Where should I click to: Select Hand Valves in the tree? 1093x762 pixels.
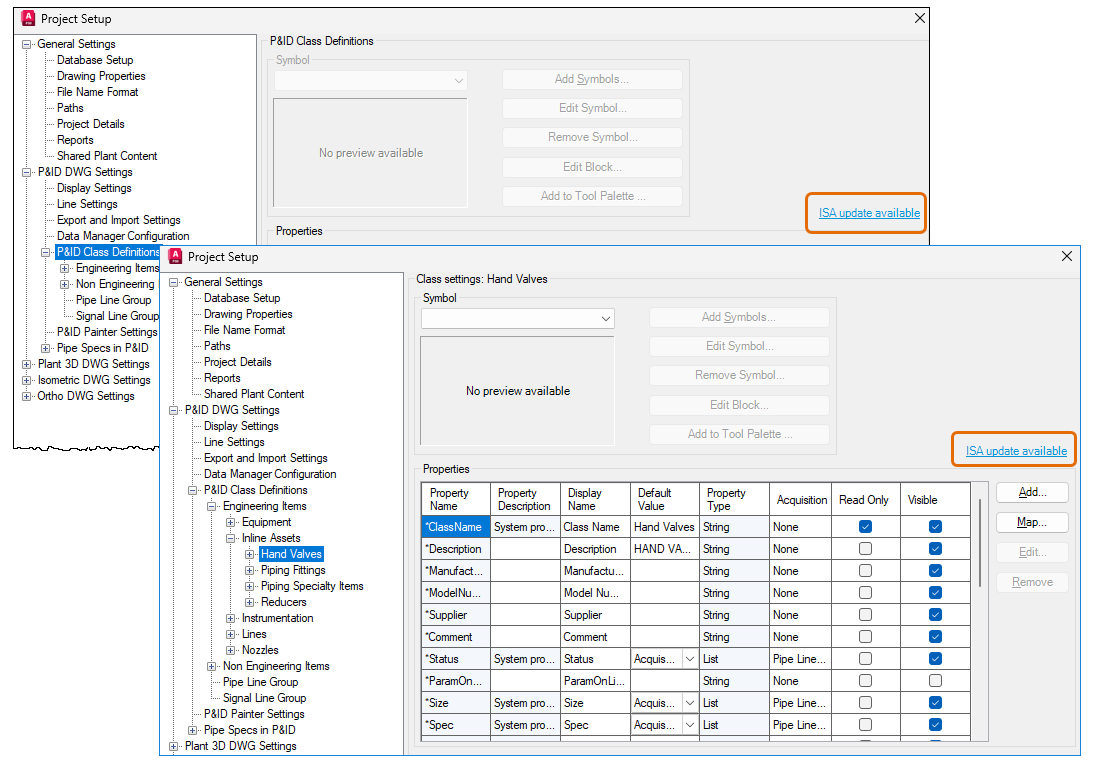click(x=291, y=554)
